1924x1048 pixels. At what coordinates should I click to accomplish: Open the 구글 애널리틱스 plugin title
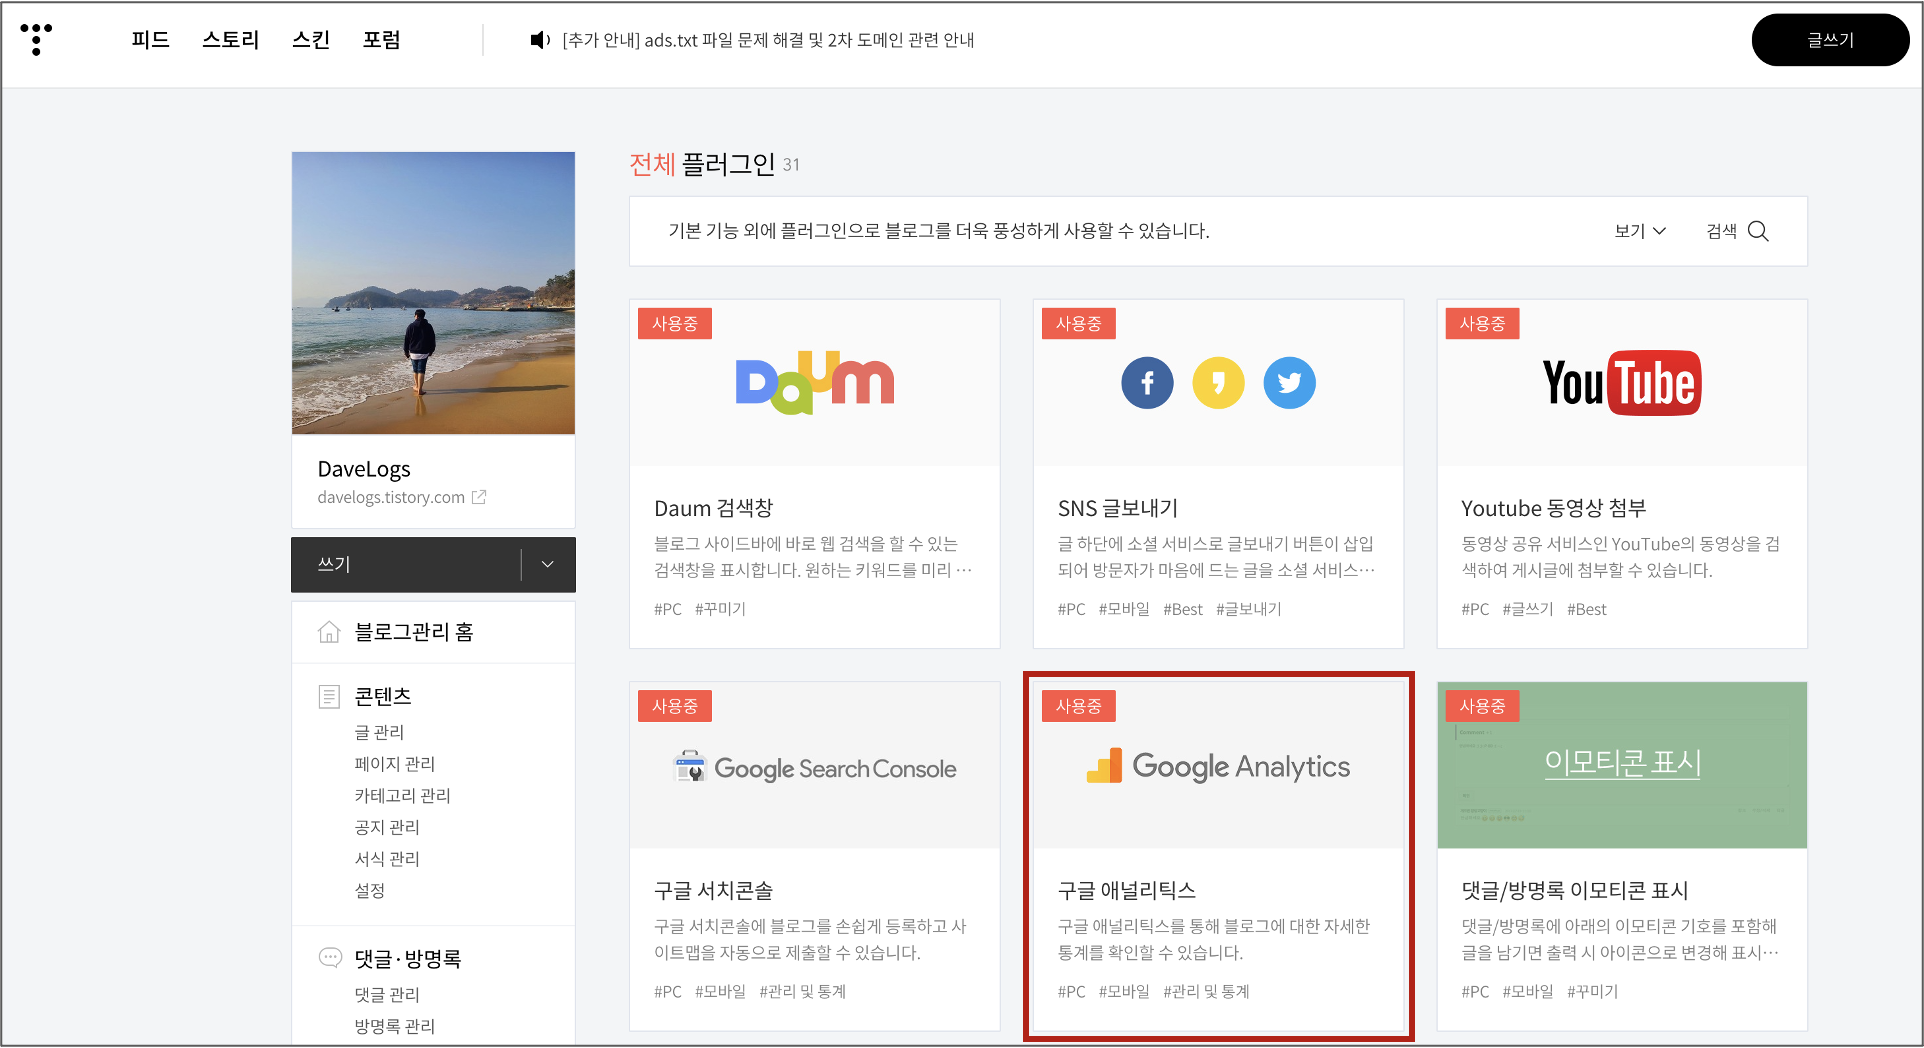[1127, 890]
